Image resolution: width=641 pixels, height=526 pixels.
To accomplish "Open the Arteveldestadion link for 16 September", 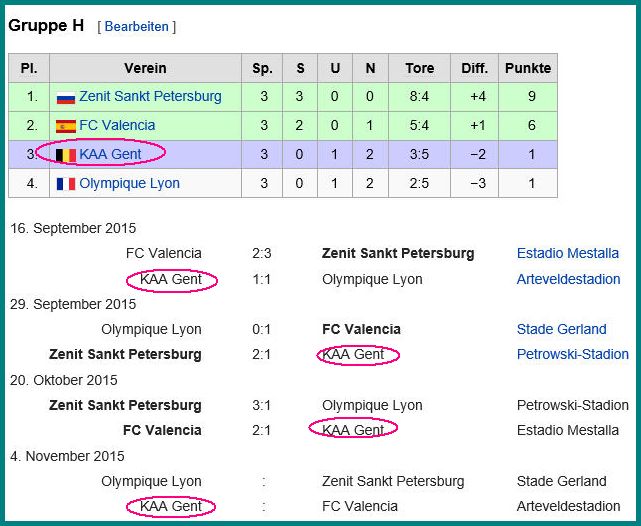I will (569, 279).
